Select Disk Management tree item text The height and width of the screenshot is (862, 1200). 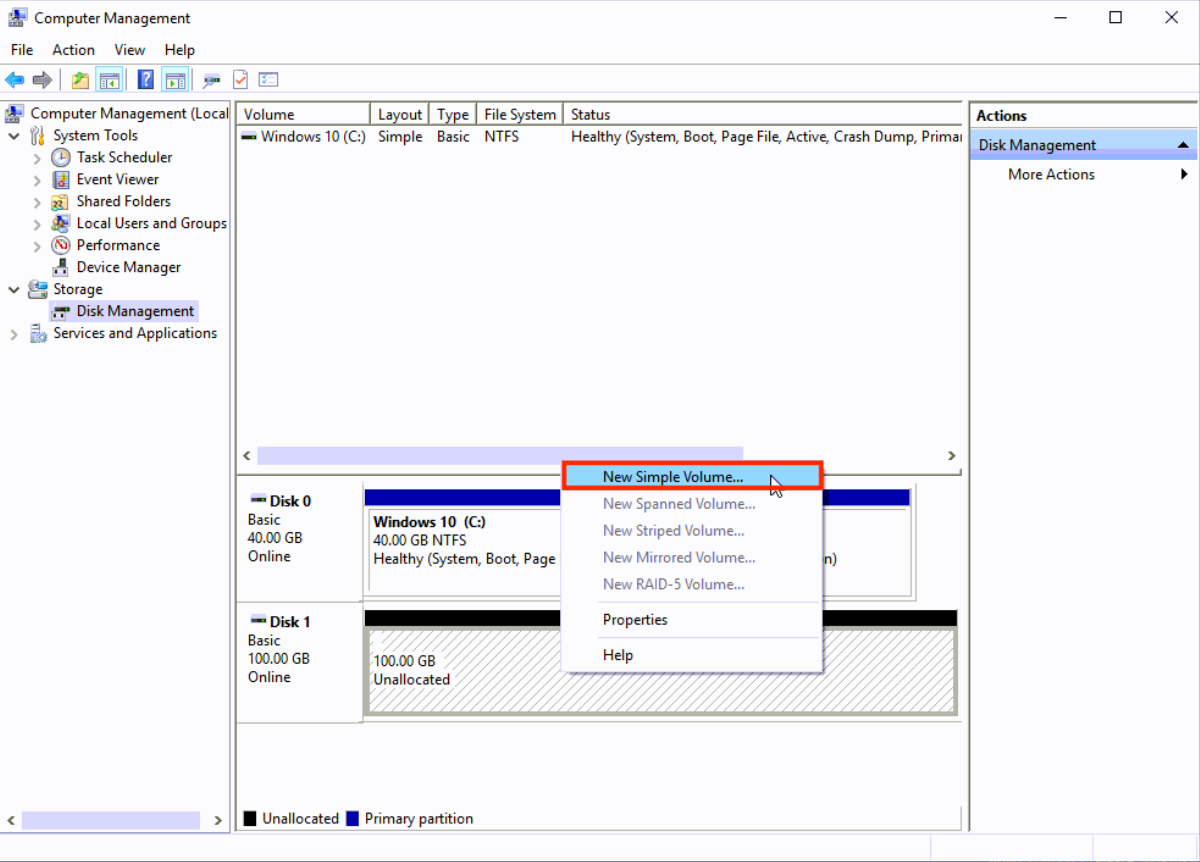point(135,311)
